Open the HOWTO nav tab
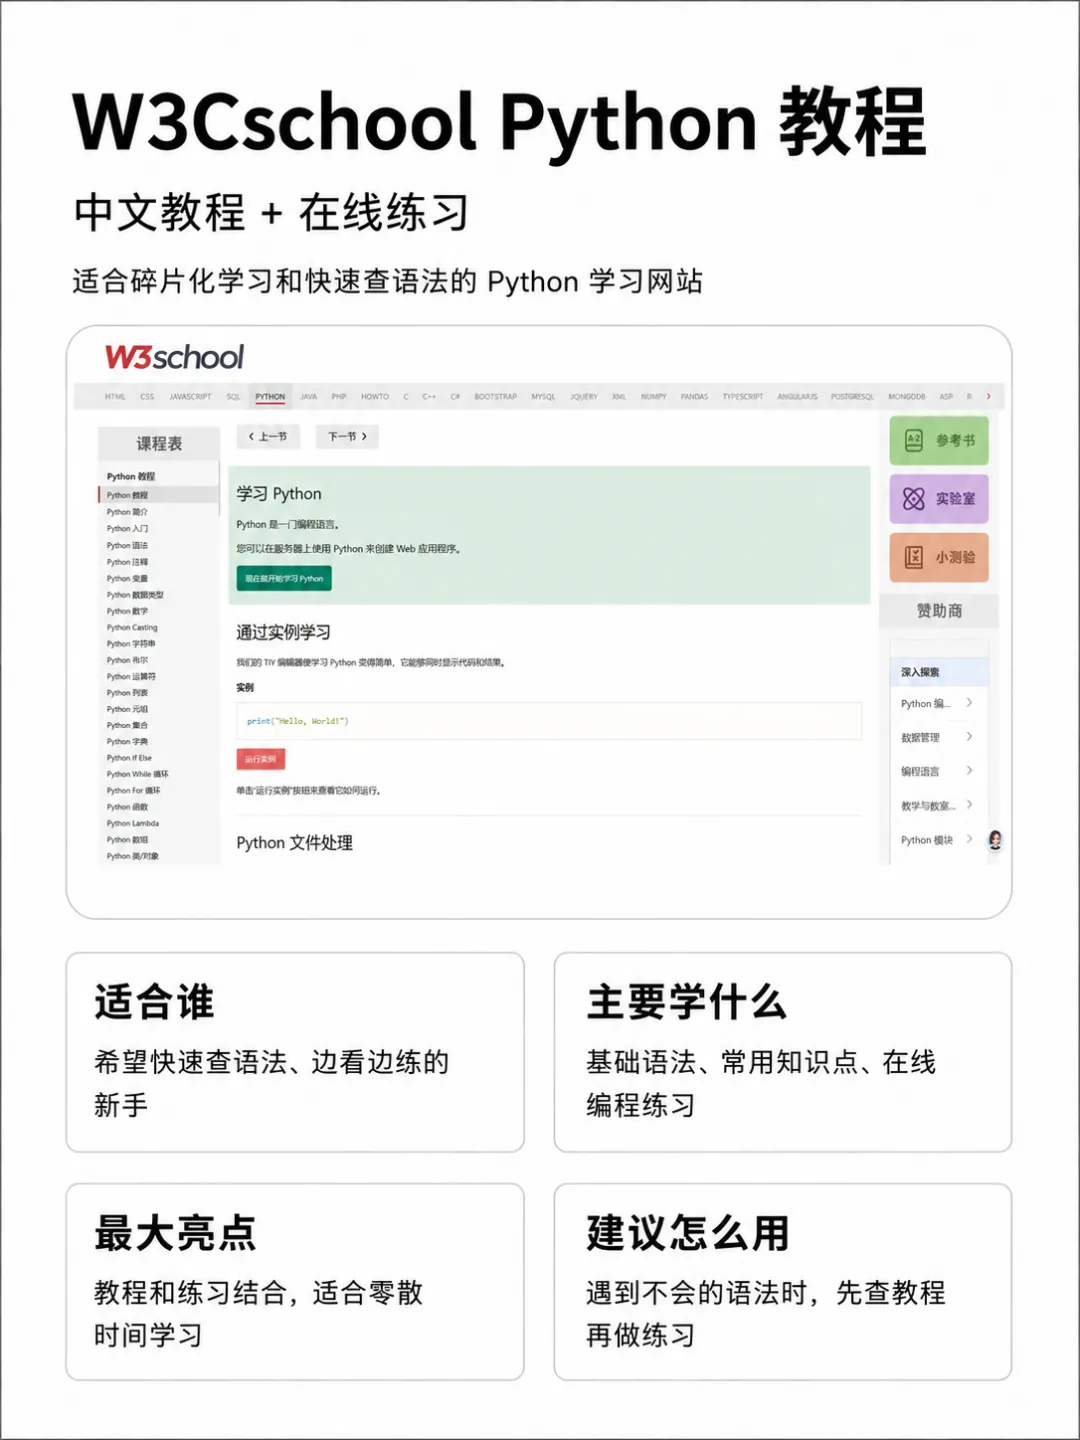 click(x=375, y=397)
